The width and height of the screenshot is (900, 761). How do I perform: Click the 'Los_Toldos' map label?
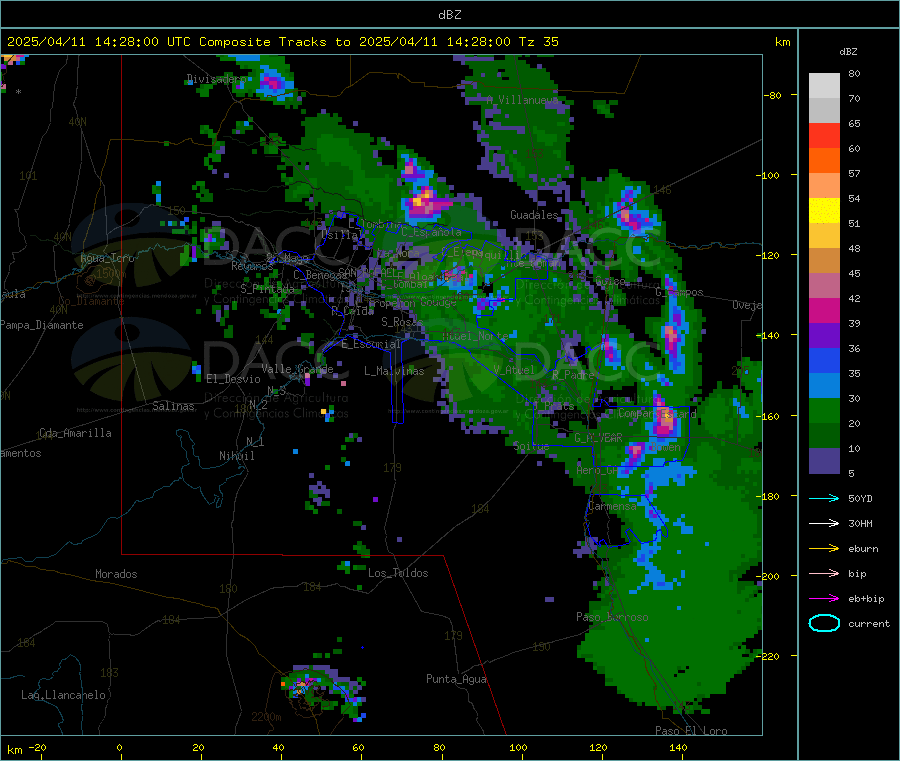(x=398, y=573)
